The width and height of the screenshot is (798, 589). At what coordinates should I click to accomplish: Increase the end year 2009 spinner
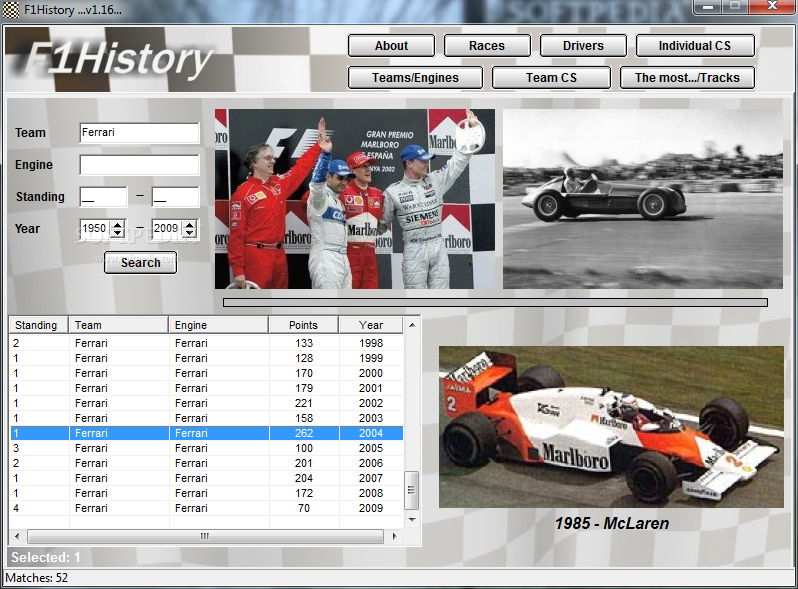(190, 225)
